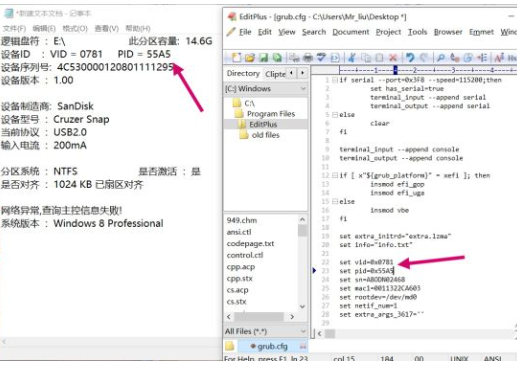
Task: Open the 文件(F) menu in Notepad
Action: pyautogui.click(x=14, y=28)
